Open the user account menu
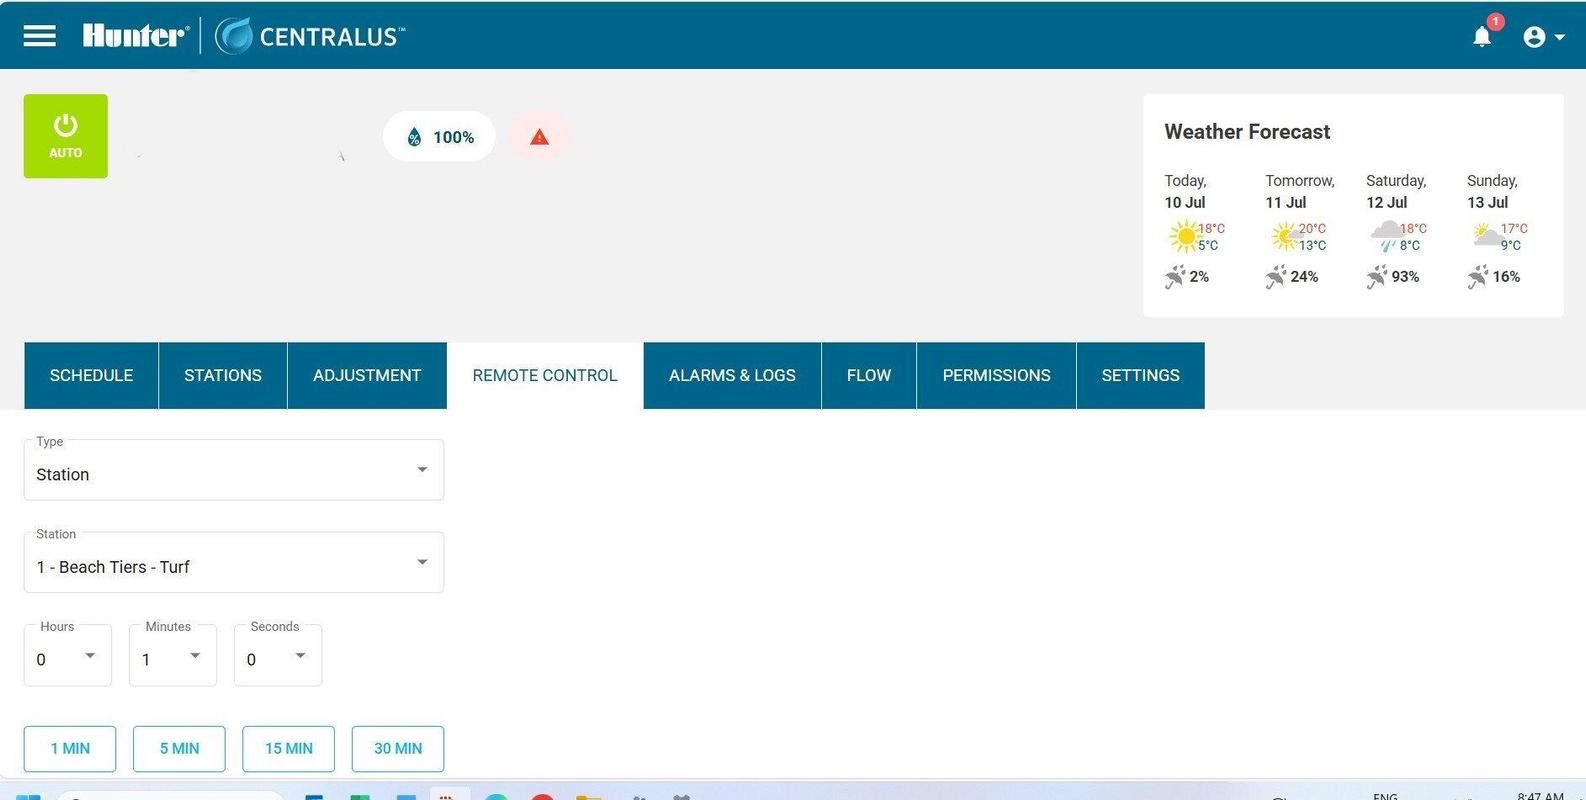The height and width of the screenshot is (800, 1586). click(x=1543, y=37)
